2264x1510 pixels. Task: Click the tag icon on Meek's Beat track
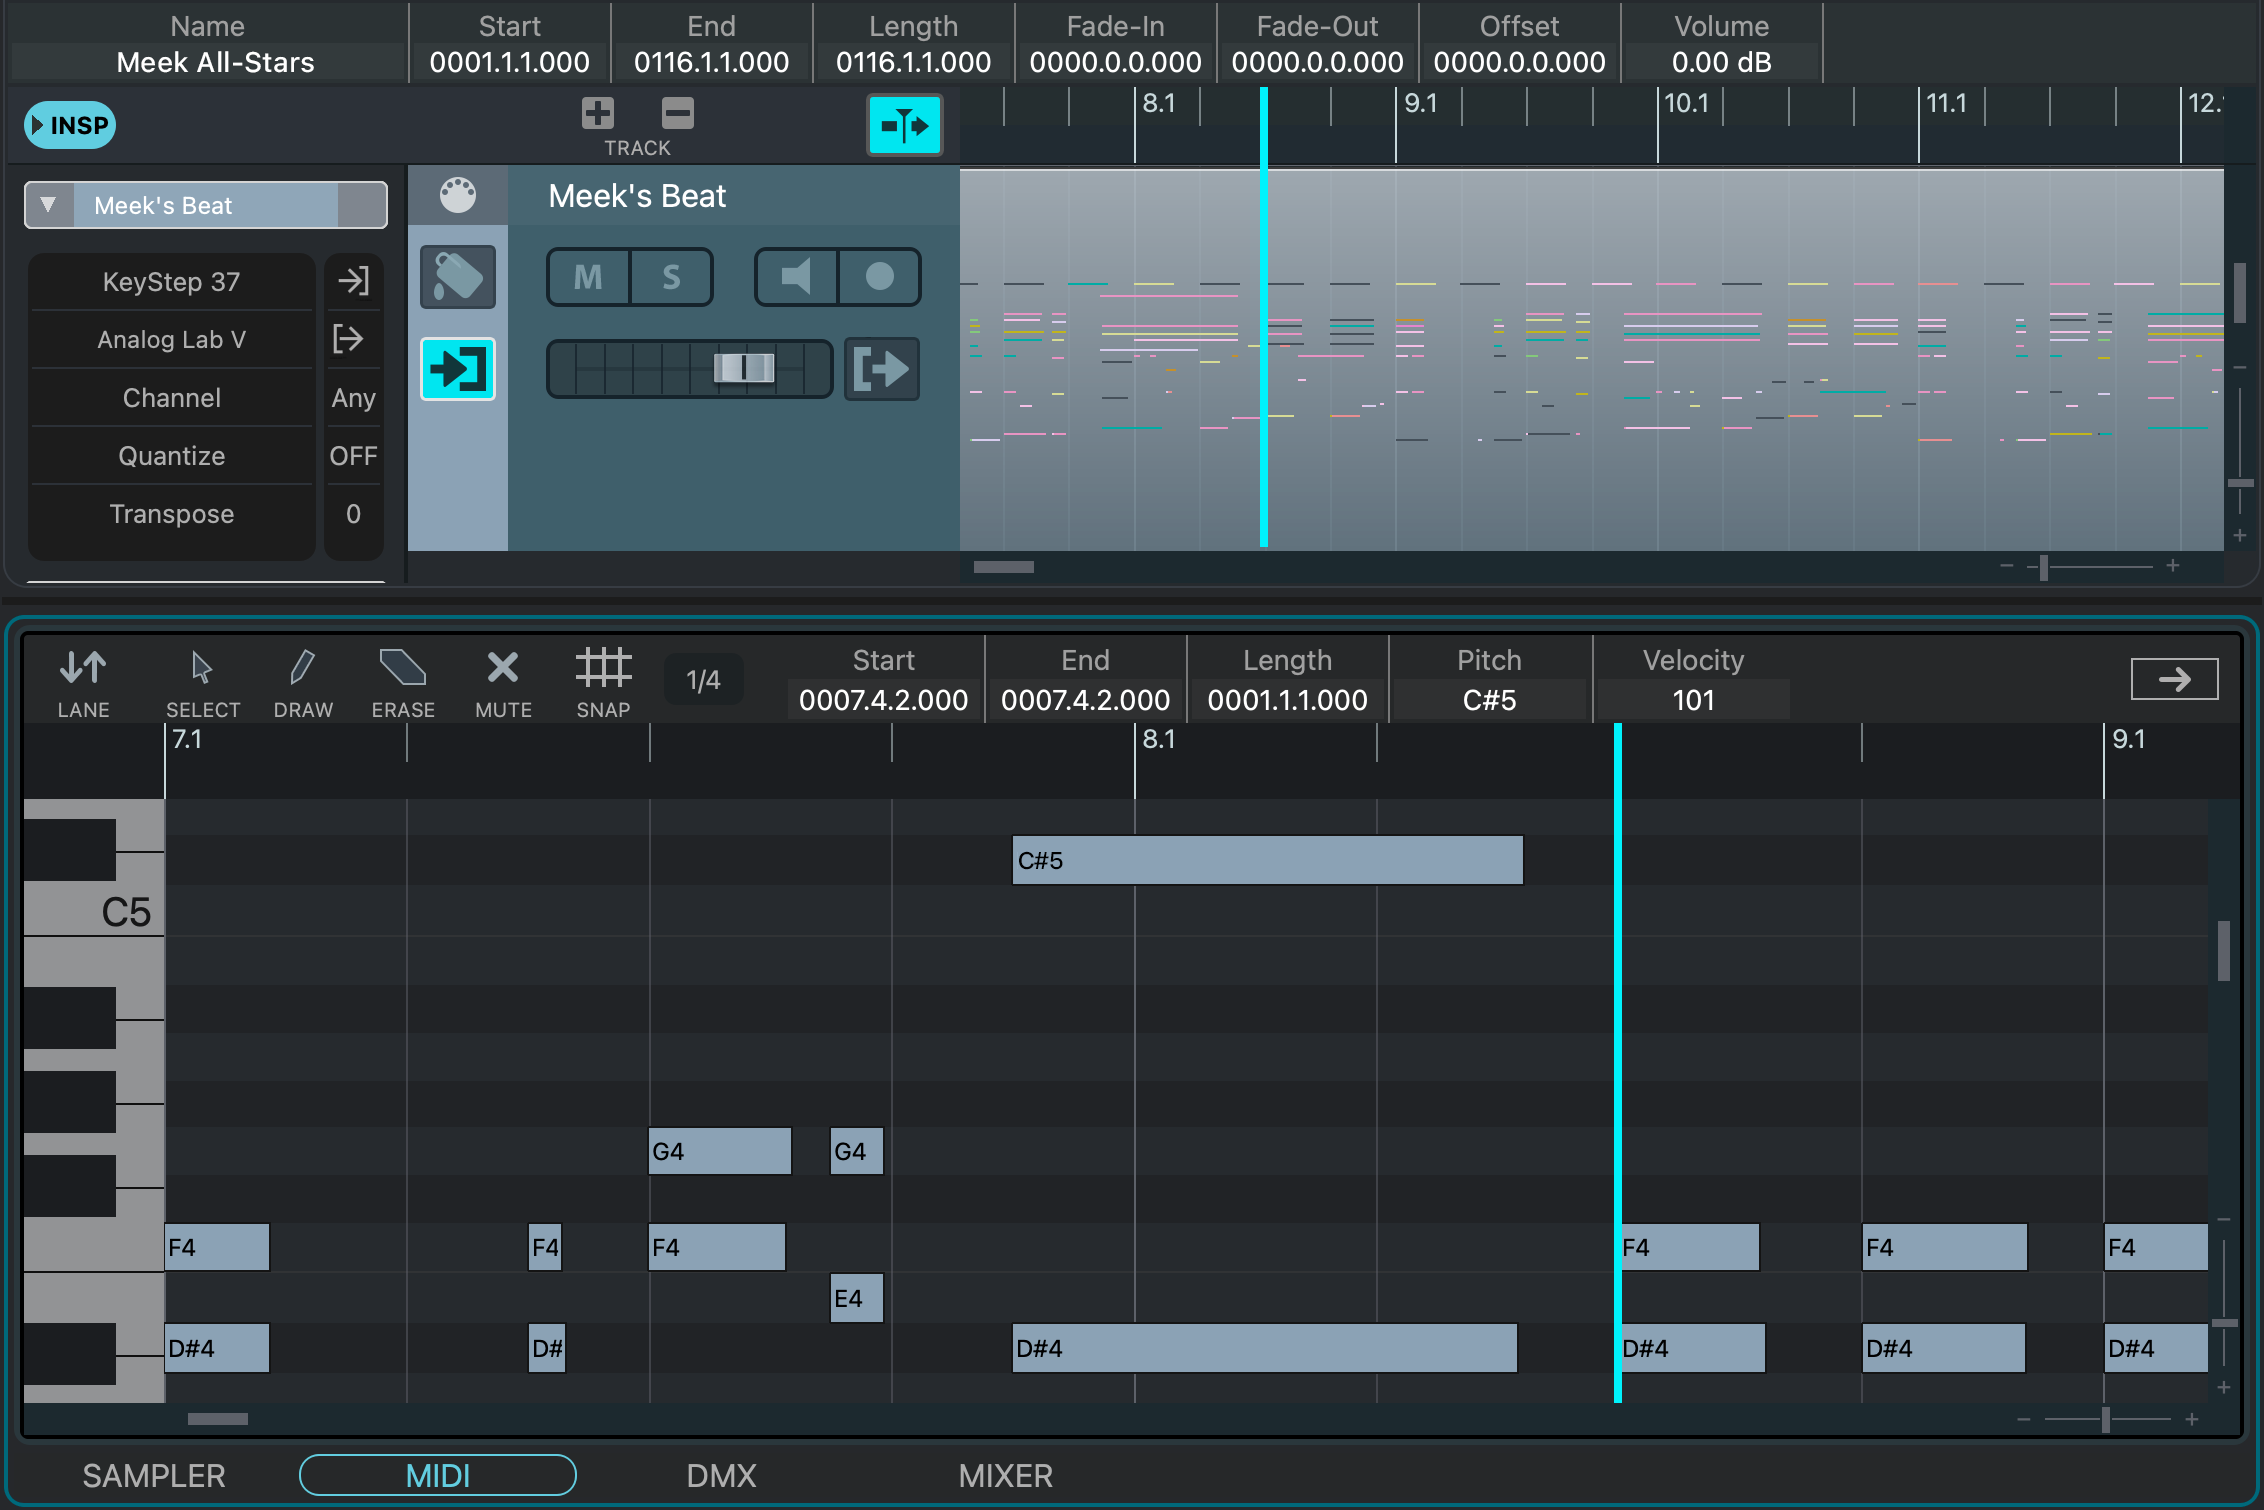[458, 277]
